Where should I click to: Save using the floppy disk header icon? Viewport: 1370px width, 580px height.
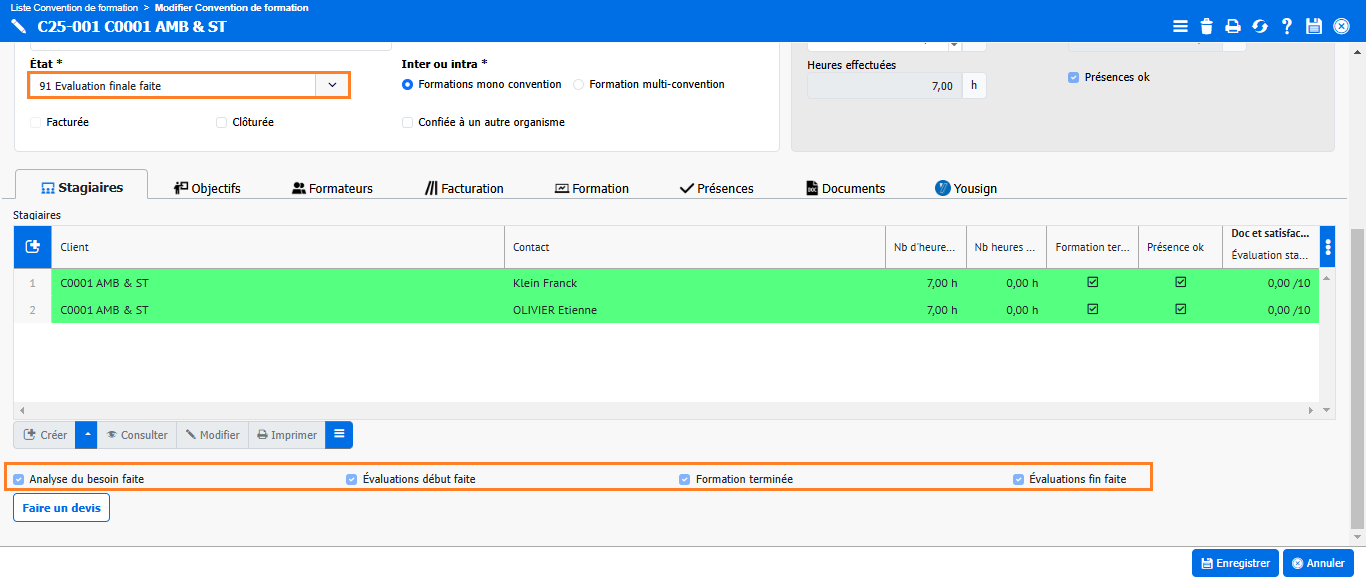[x=1314, y=26]
